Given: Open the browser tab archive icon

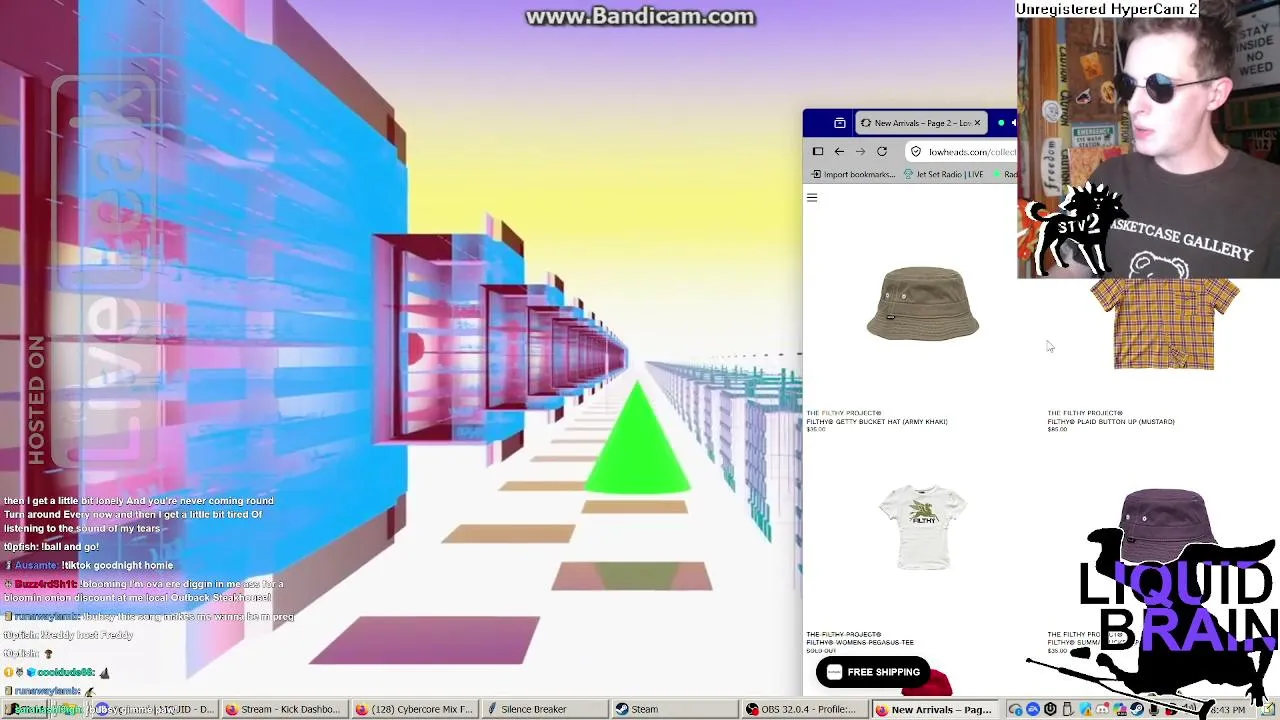Looking at the screenshot, I should point(839,123).
